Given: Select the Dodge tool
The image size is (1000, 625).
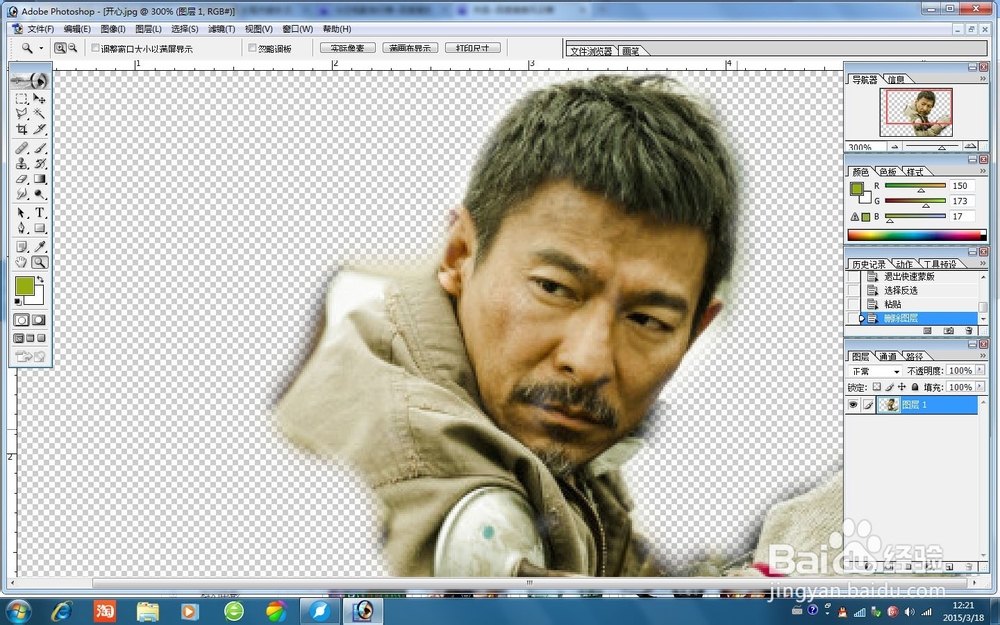Looking at the screenshot, I should 40,194.
